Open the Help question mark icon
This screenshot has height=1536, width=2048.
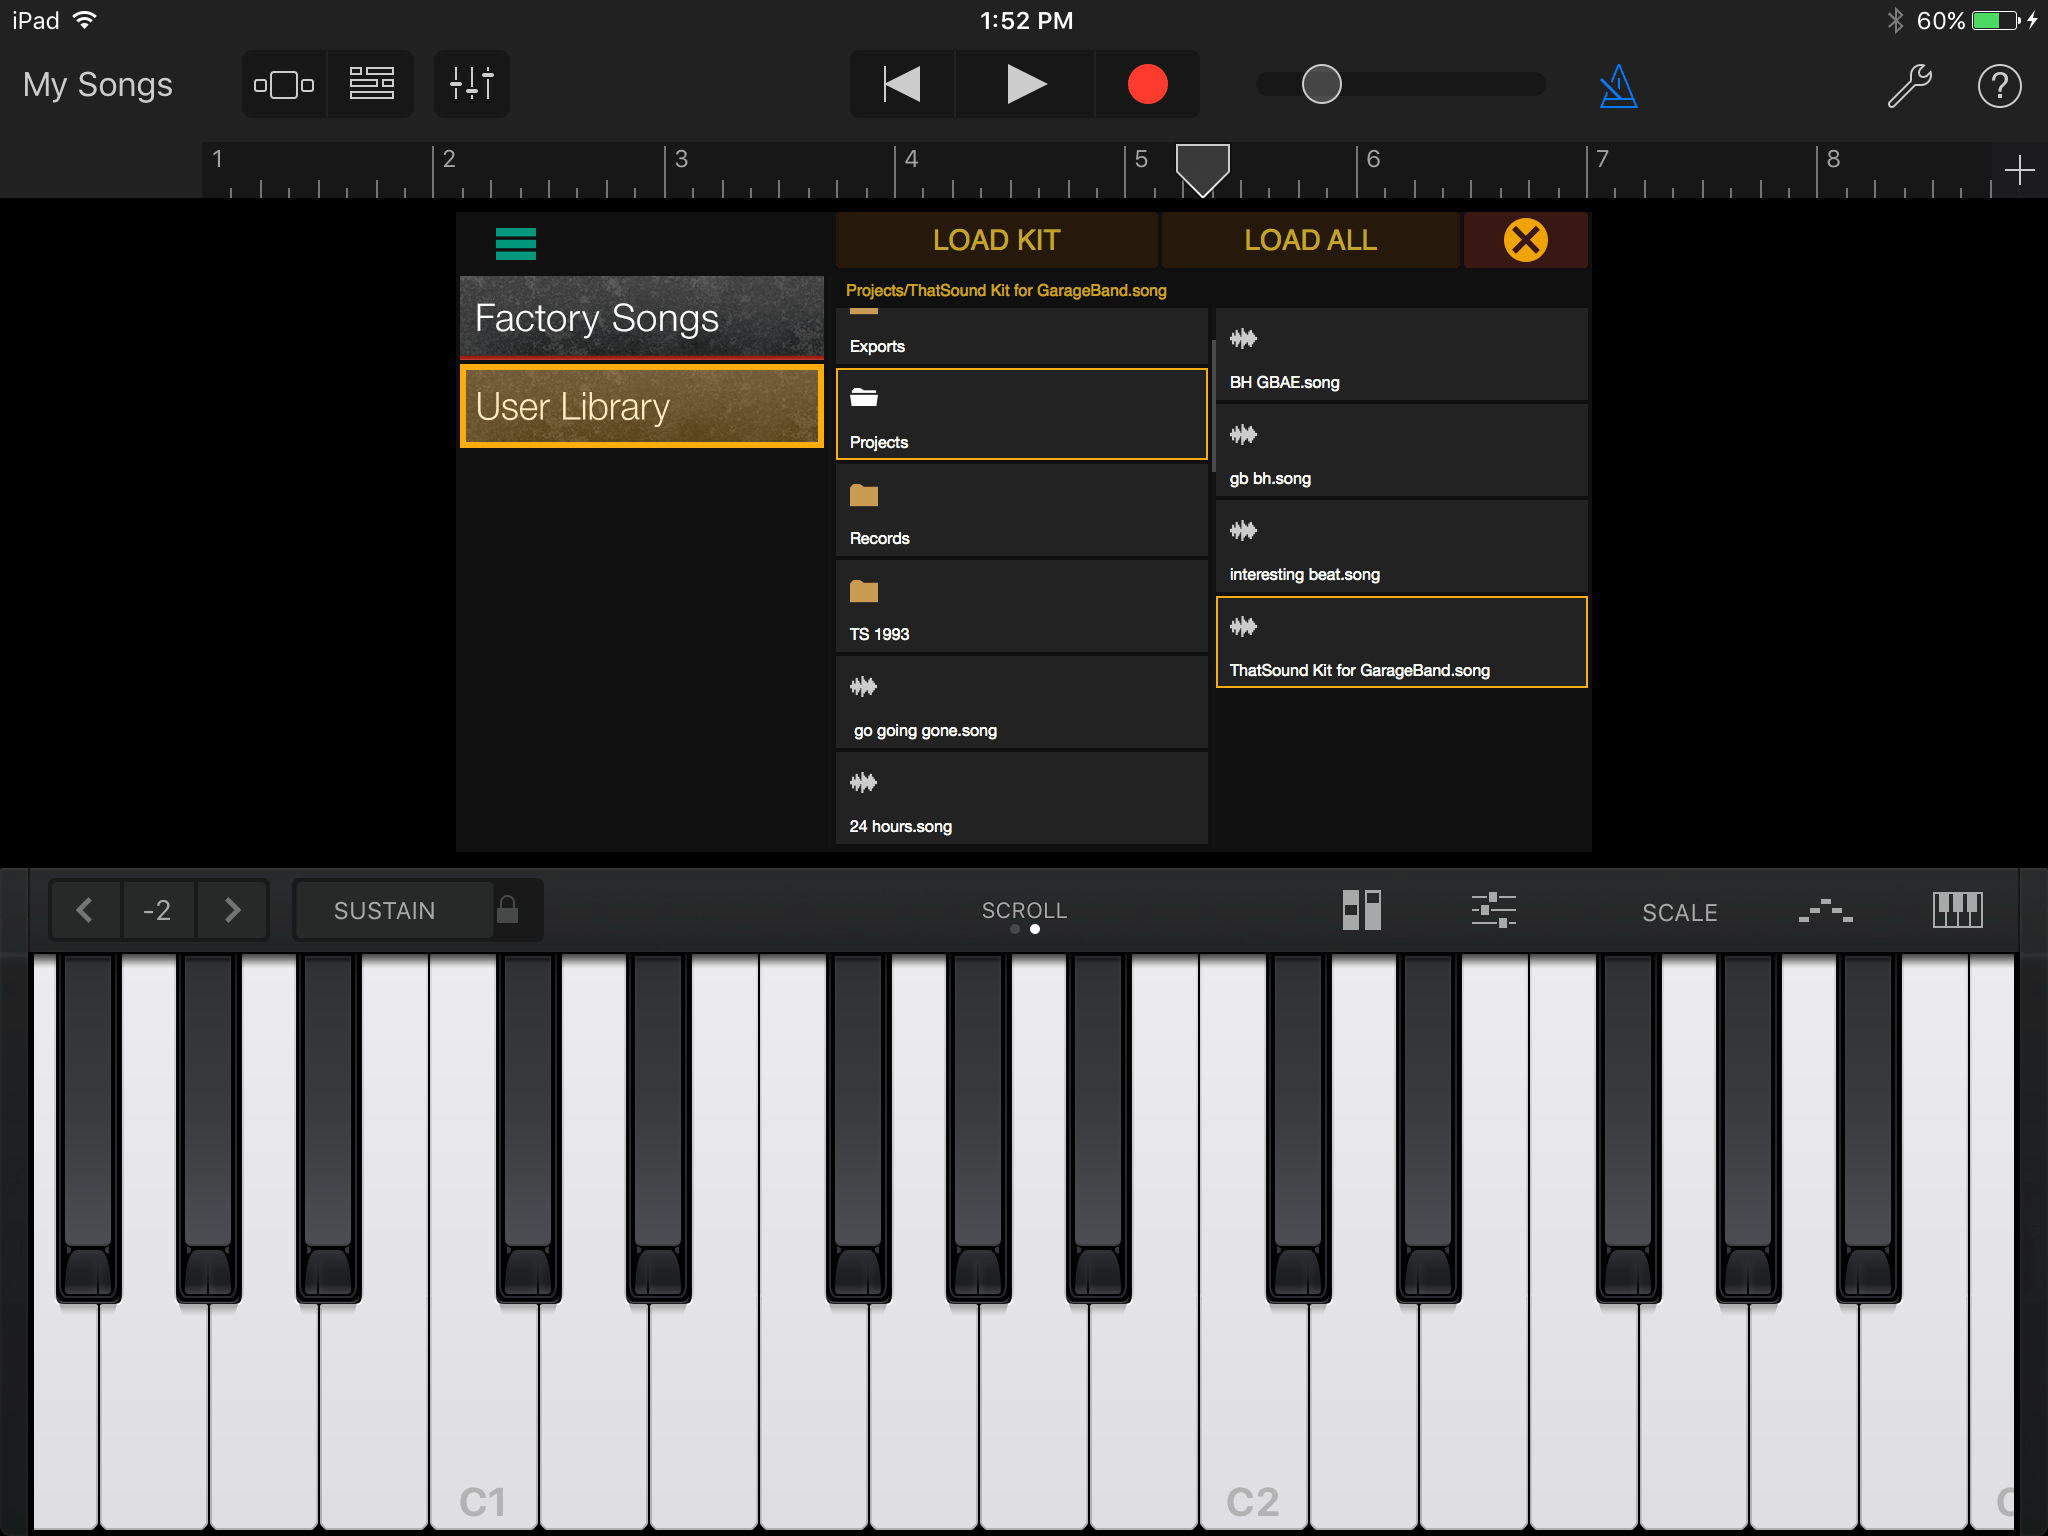[x=2000, y=84]
